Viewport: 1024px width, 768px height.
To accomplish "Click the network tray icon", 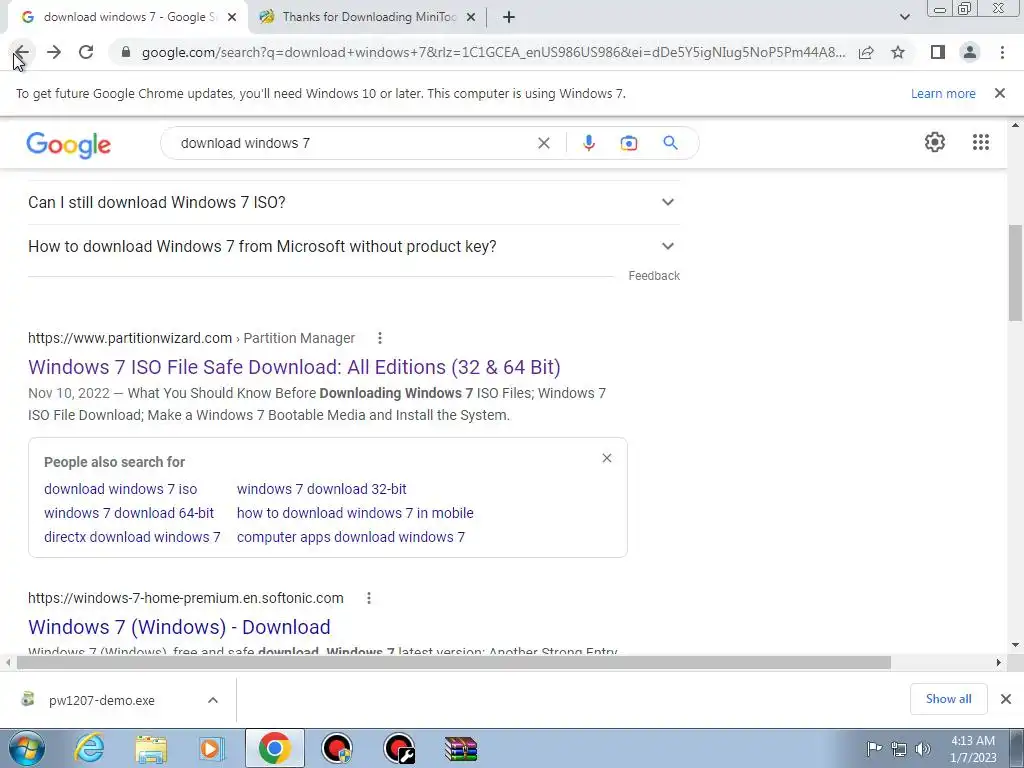I will (x=899, y=749).
